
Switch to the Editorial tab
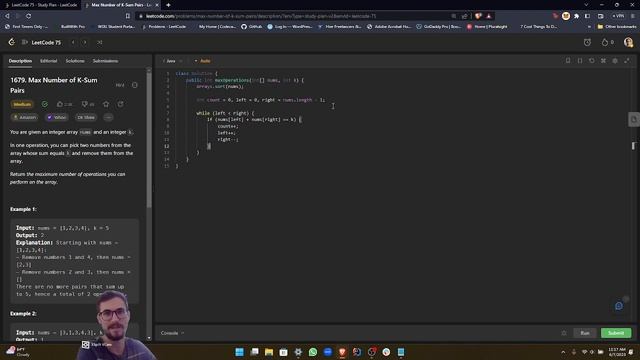coord(49,61)
